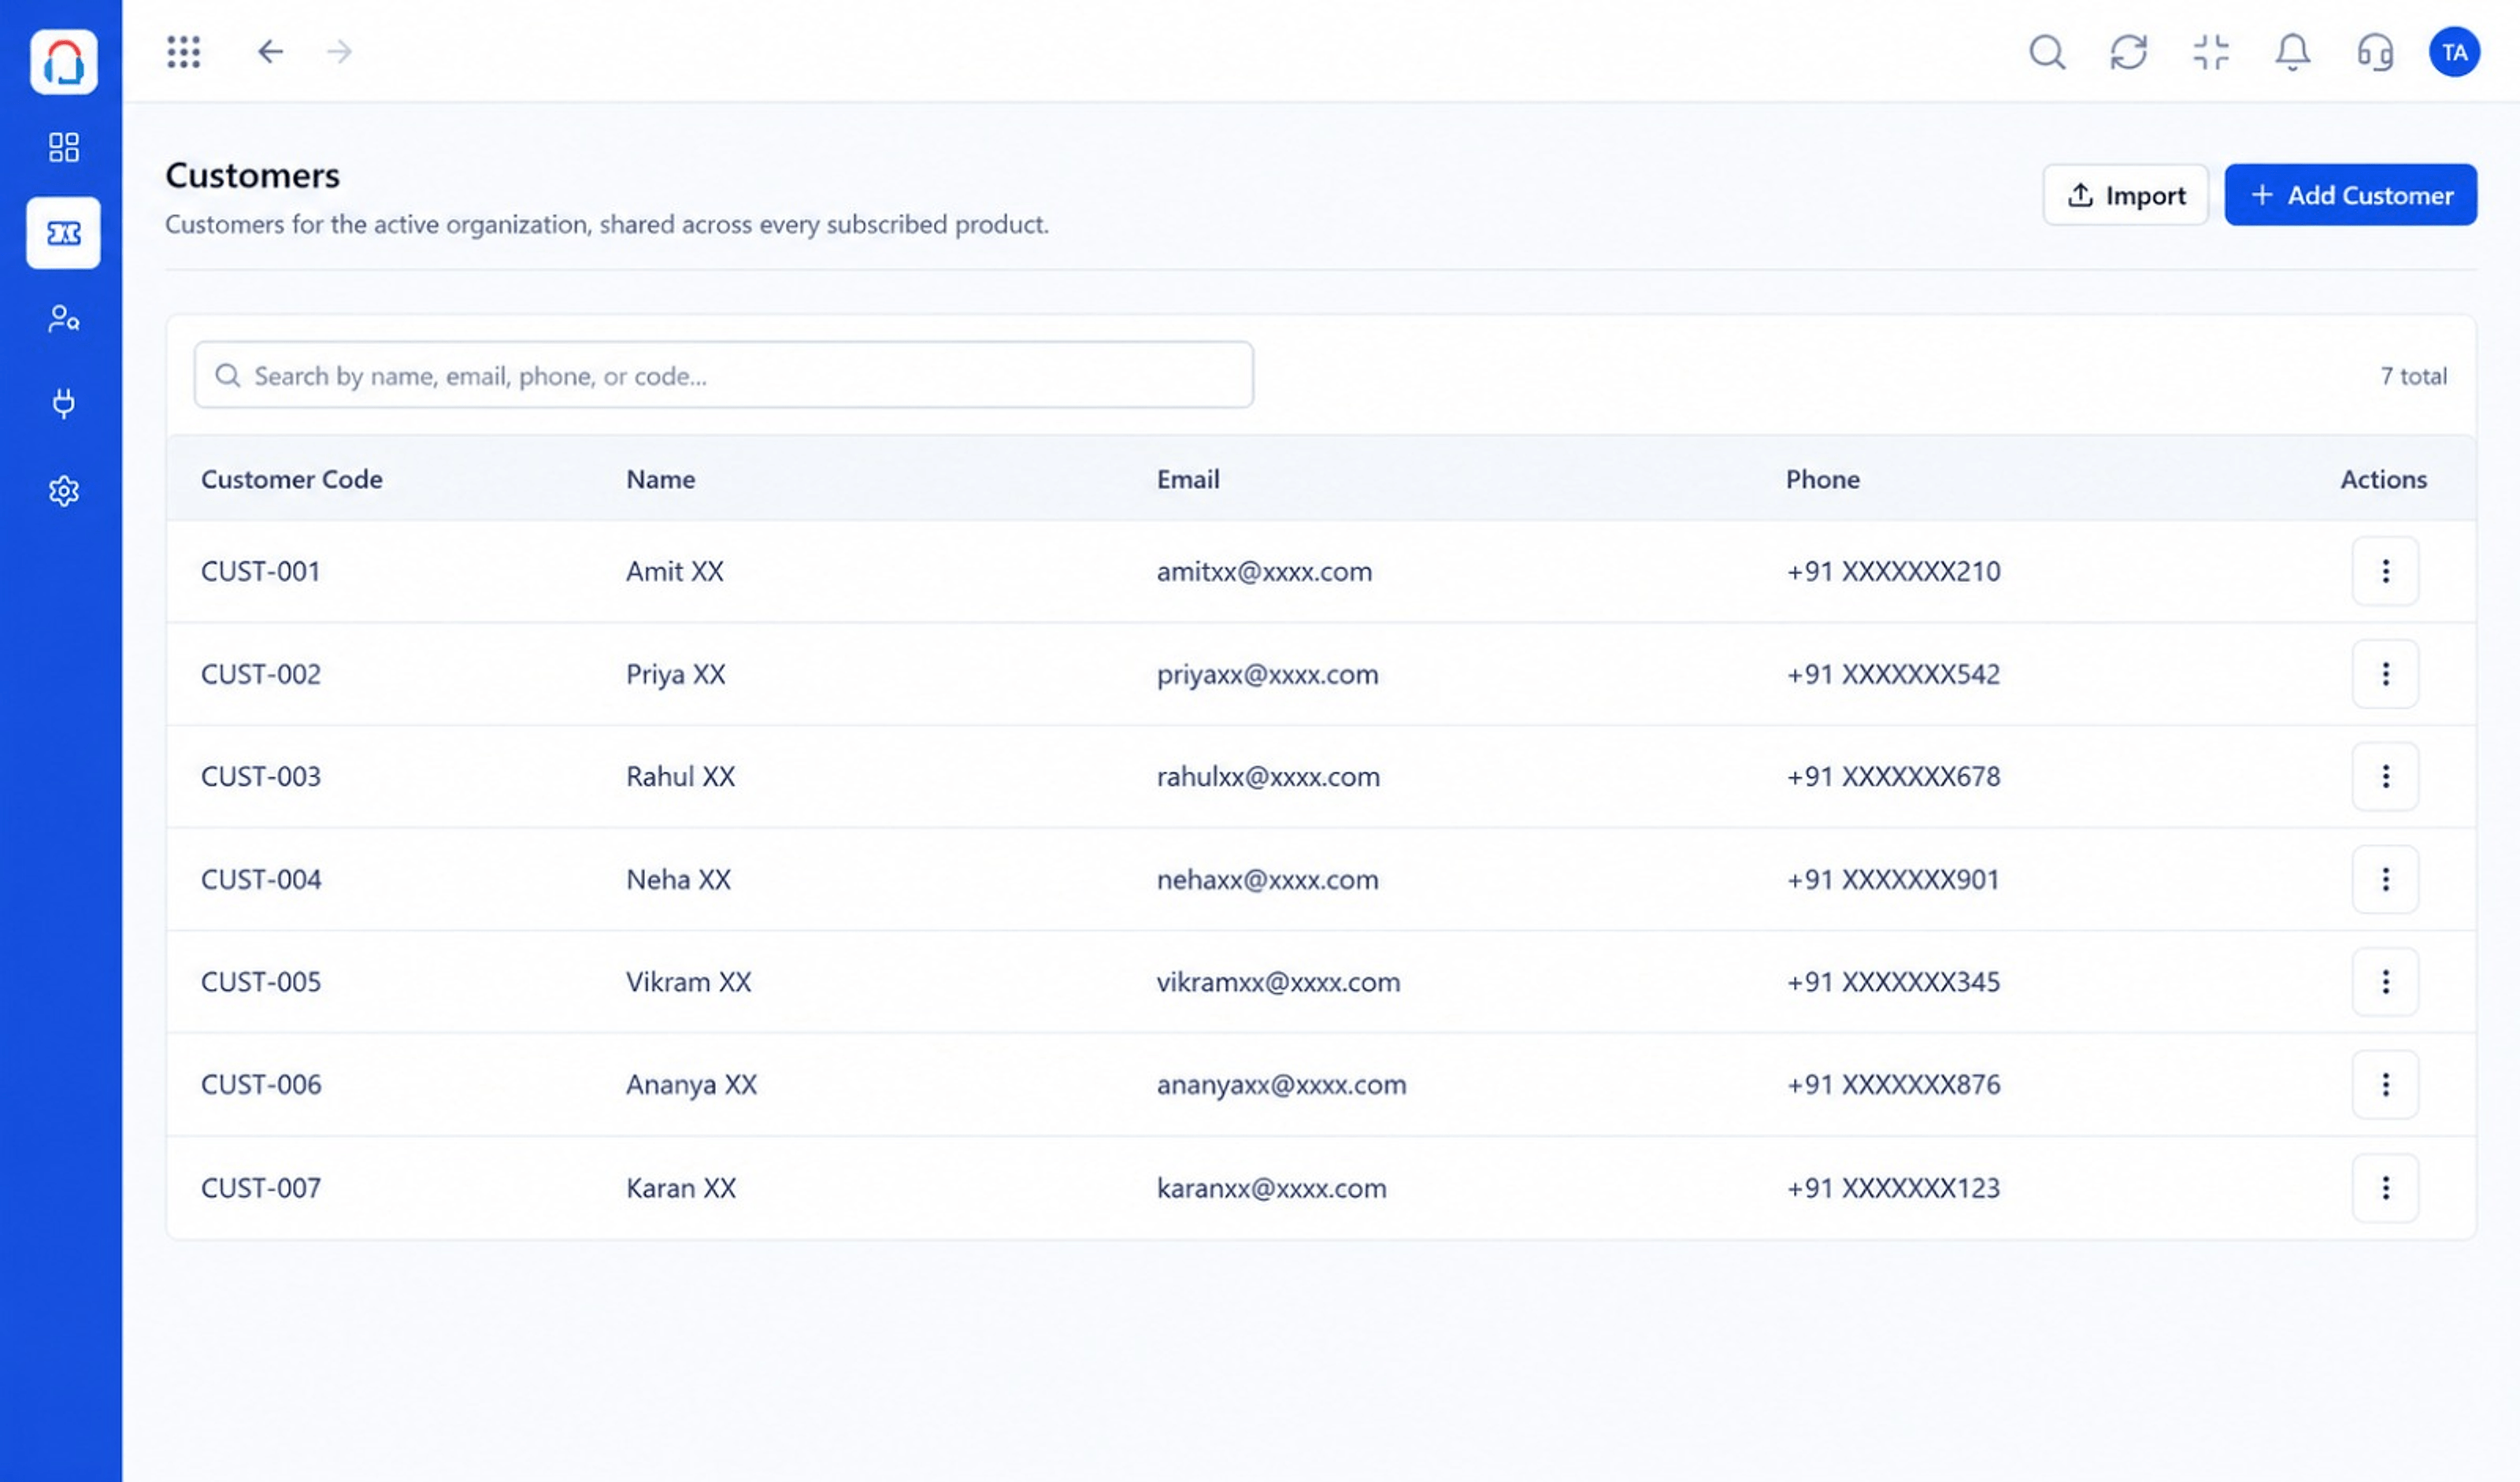Open actions menu for Rahul XX

(2385, 776)
